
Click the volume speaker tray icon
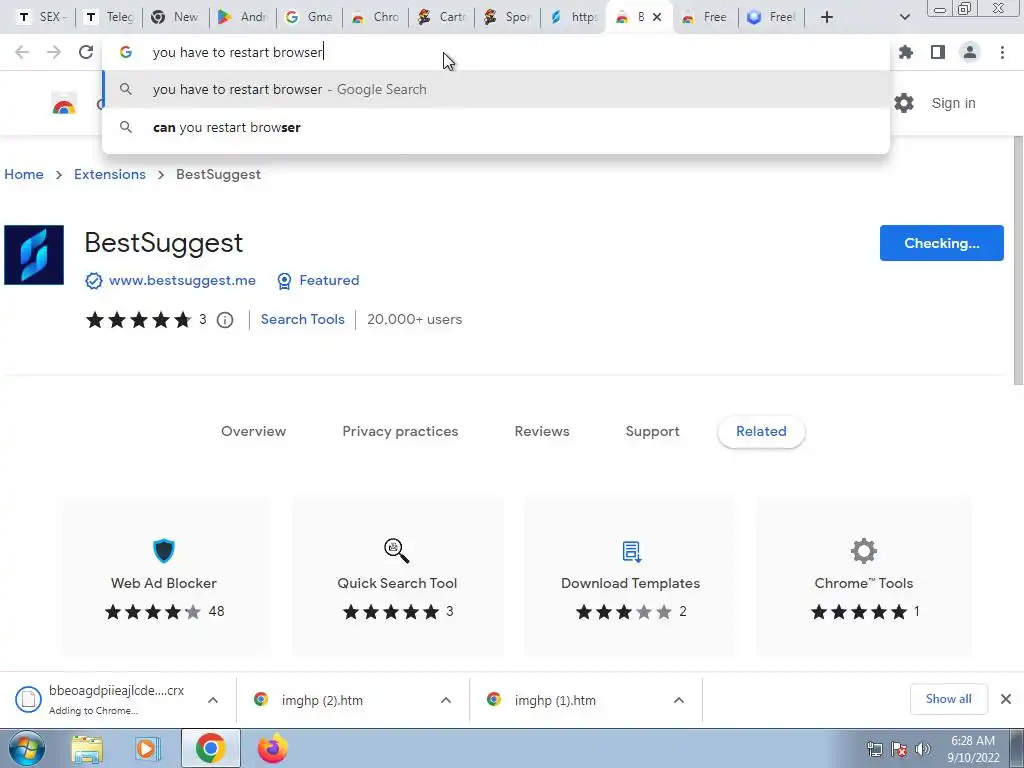[x=923, y=749]
